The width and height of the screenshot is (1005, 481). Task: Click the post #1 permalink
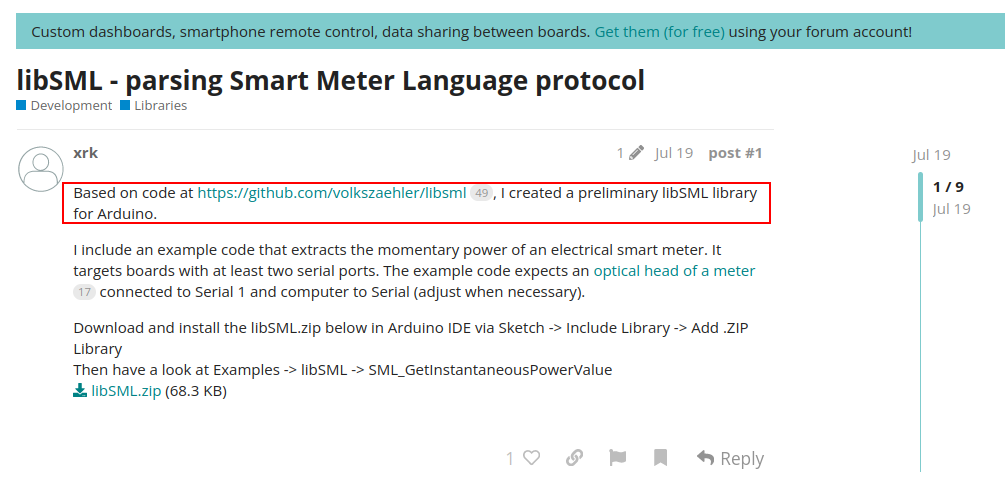click(x=735, y=153)
